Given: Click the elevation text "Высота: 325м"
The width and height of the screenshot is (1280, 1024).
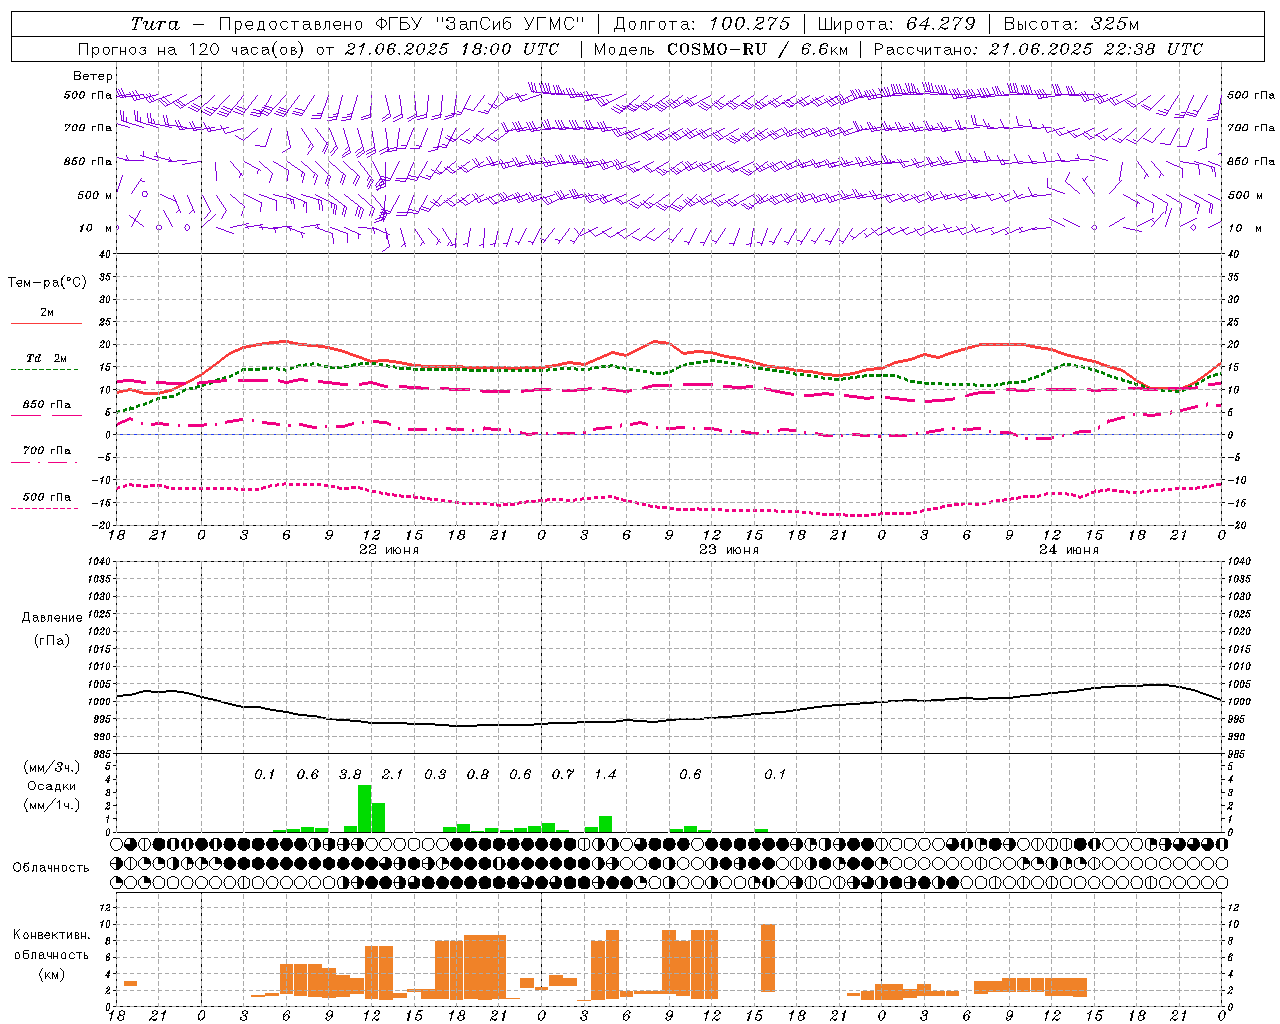Looking at the screenshot, I should tap(1071, 24).
